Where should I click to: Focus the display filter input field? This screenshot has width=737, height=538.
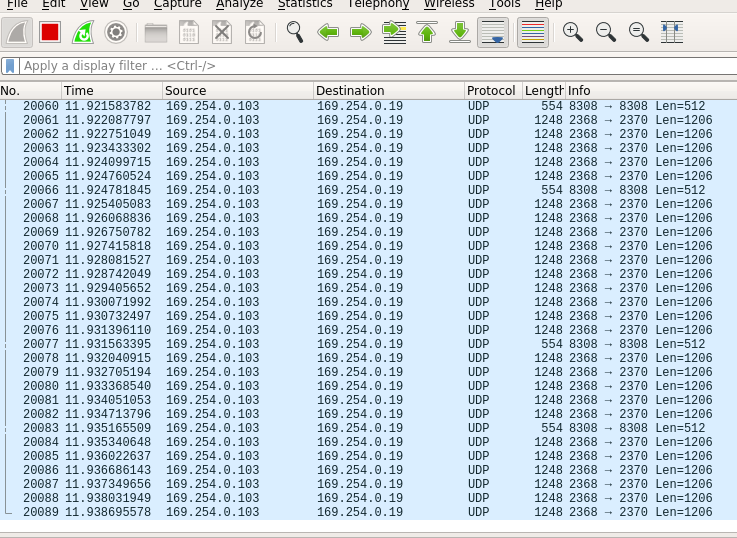click(x=376, y=66)
